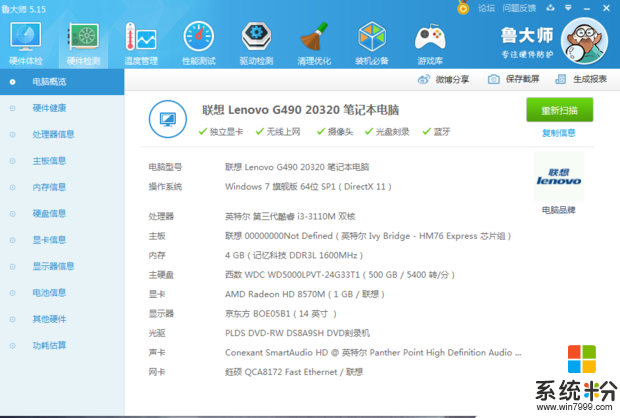Open the 论坛 forum link
This screenshot has height=418, width=620.
pos(486,8)
